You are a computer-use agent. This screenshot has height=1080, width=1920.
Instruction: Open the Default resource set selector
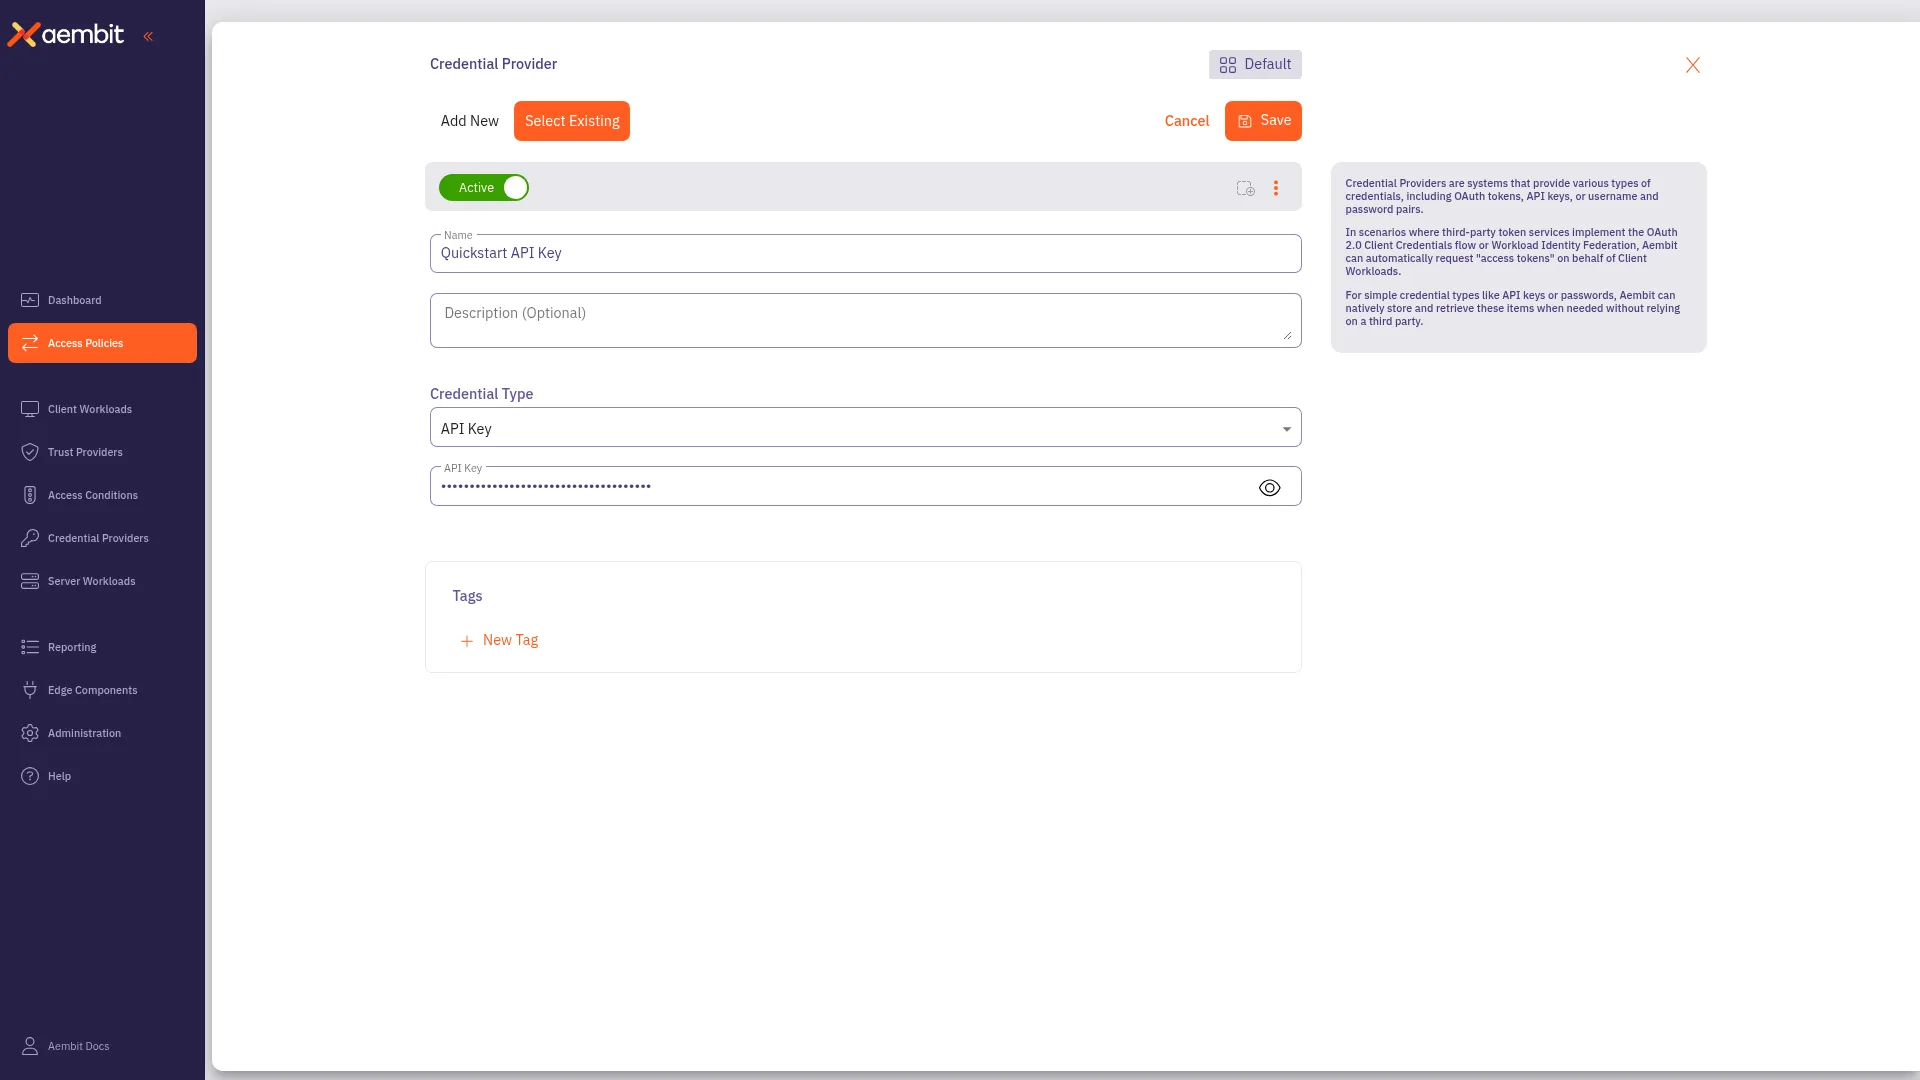click(x=1255, y=64)
